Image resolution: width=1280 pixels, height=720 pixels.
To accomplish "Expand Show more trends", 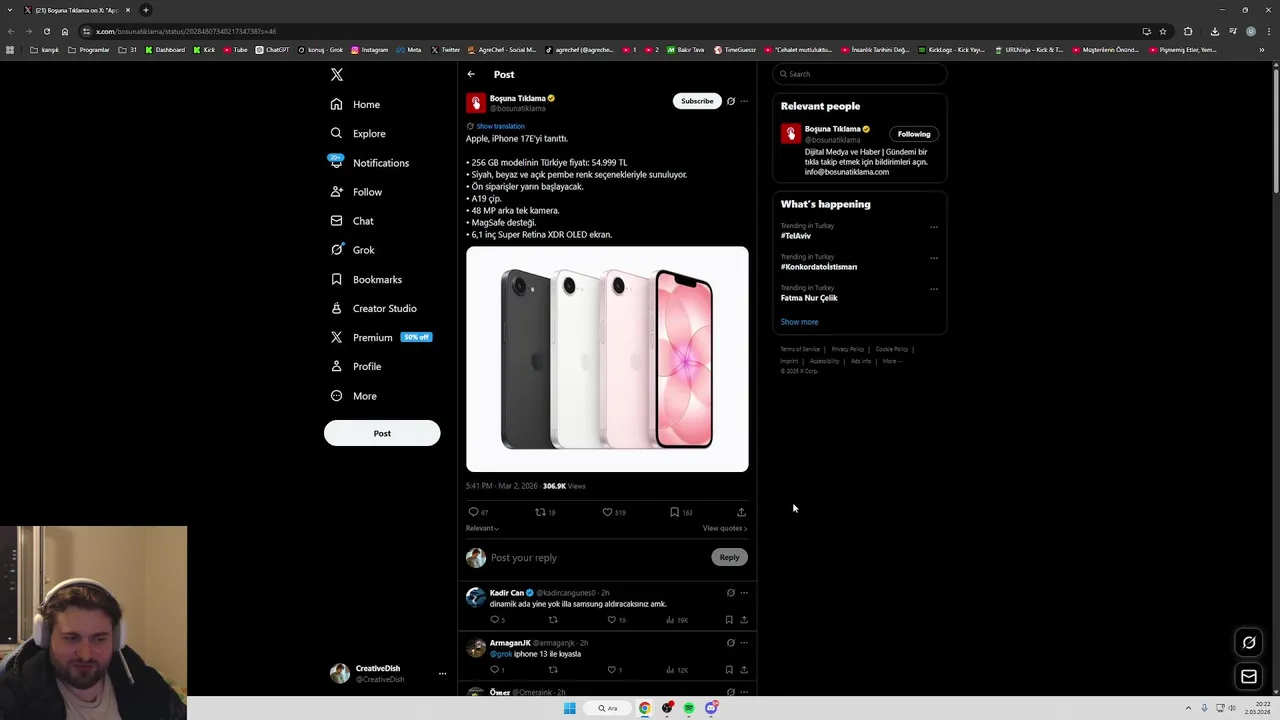I will tap(799, 322).
